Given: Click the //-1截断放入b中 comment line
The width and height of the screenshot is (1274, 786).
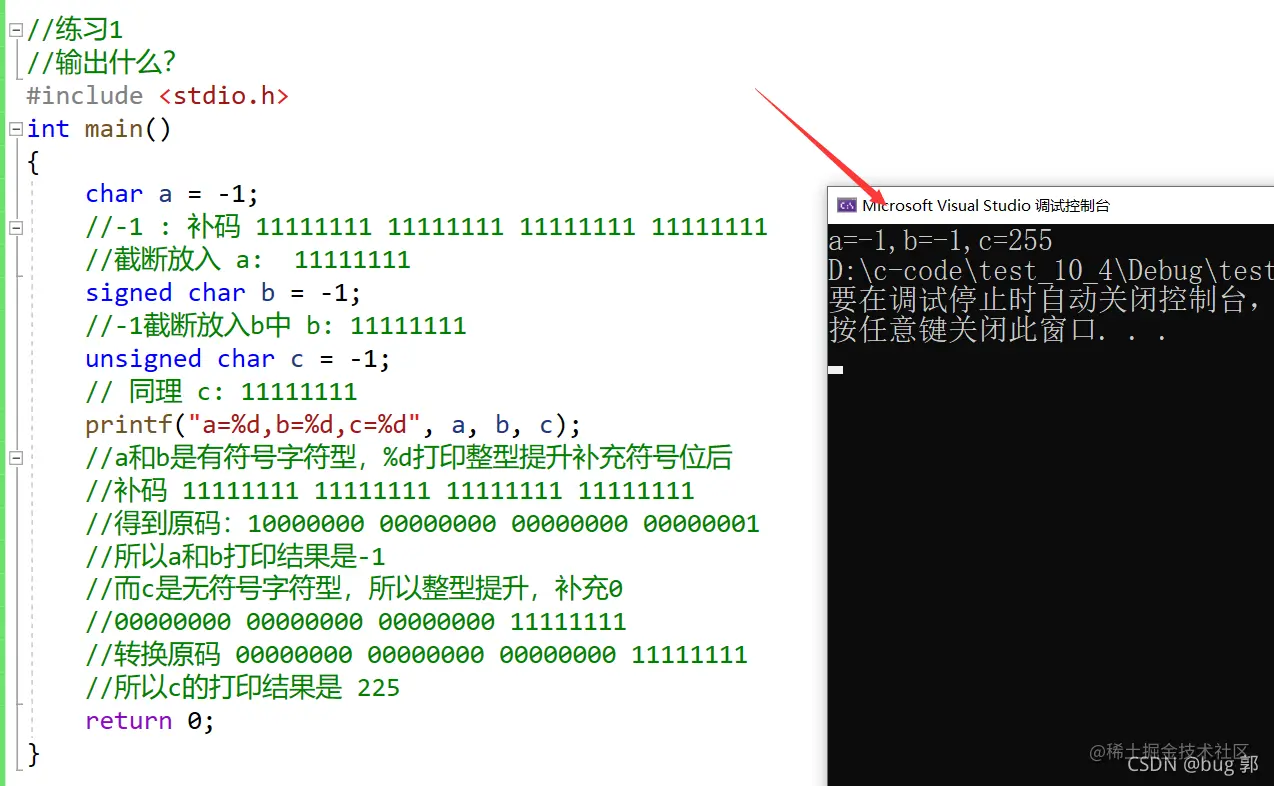Looking at the screenshot, I should pos(276,326).
